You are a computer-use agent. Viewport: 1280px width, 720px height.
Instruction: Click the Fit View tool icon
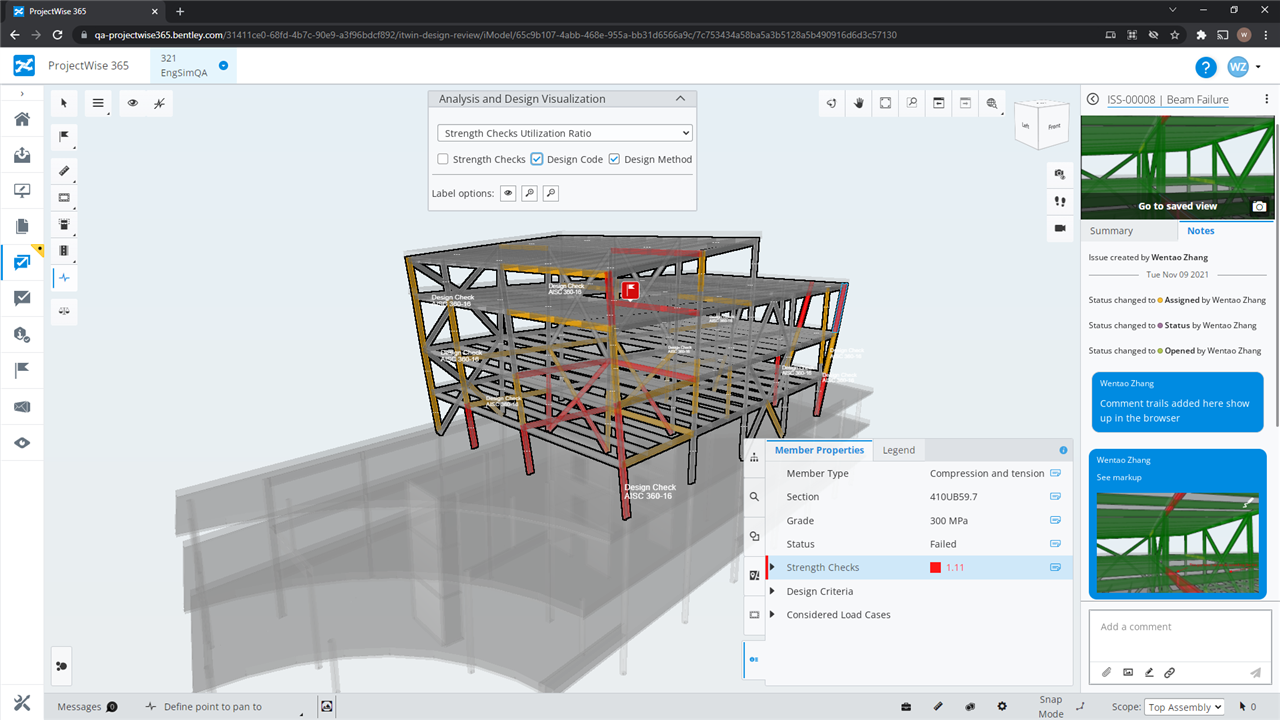886,103
